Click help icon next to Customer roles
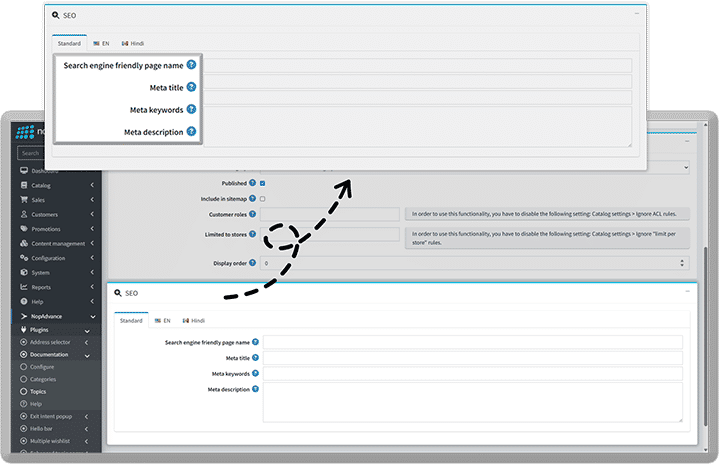The image size is (720, 464). click(x=253, y=214)
